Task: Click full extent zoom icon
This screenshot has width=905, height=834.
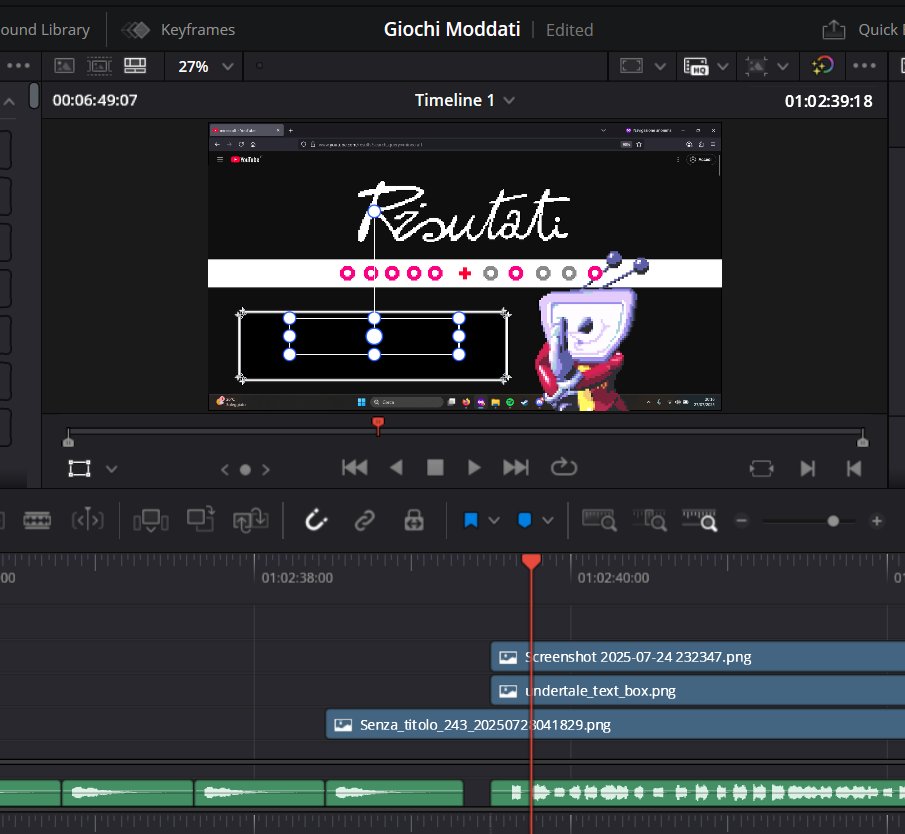Action: tap(599, 521)
